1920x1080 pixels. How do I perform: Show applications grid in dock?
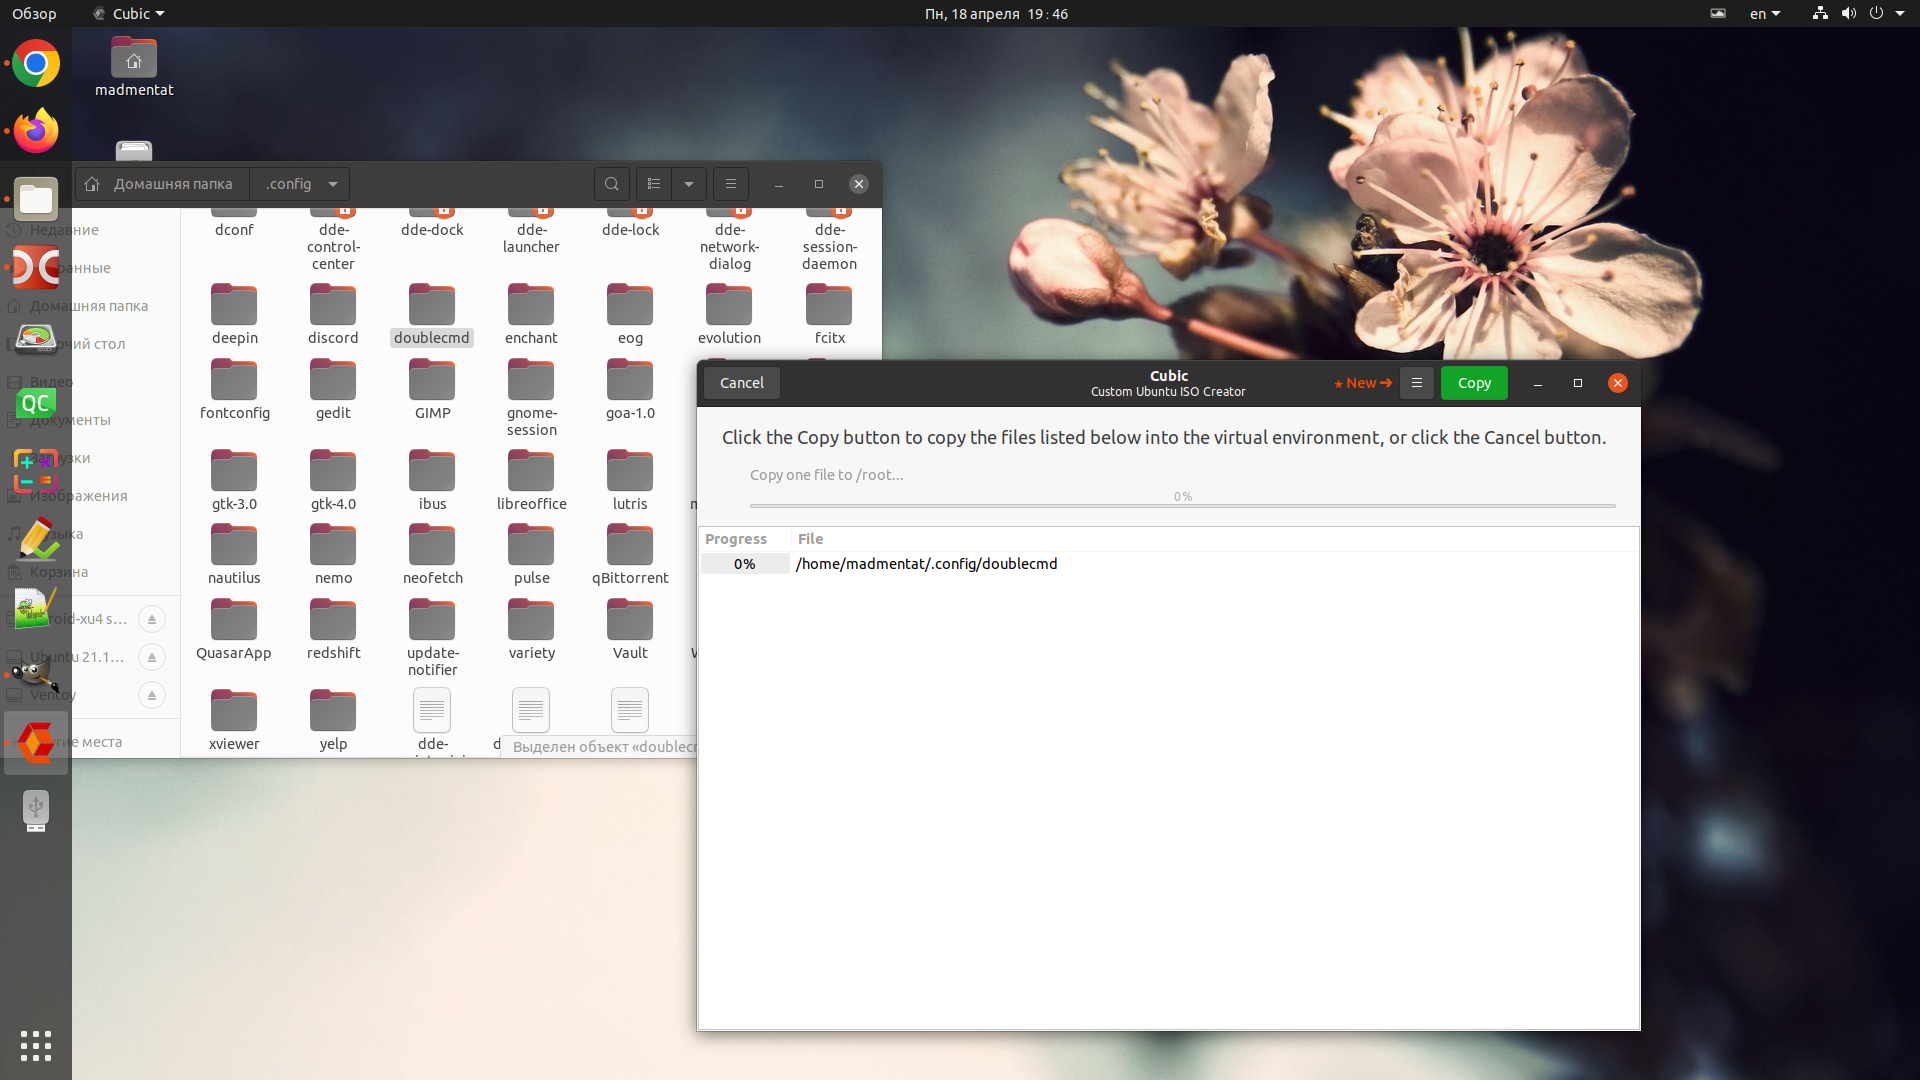[x=36, y=1045]
